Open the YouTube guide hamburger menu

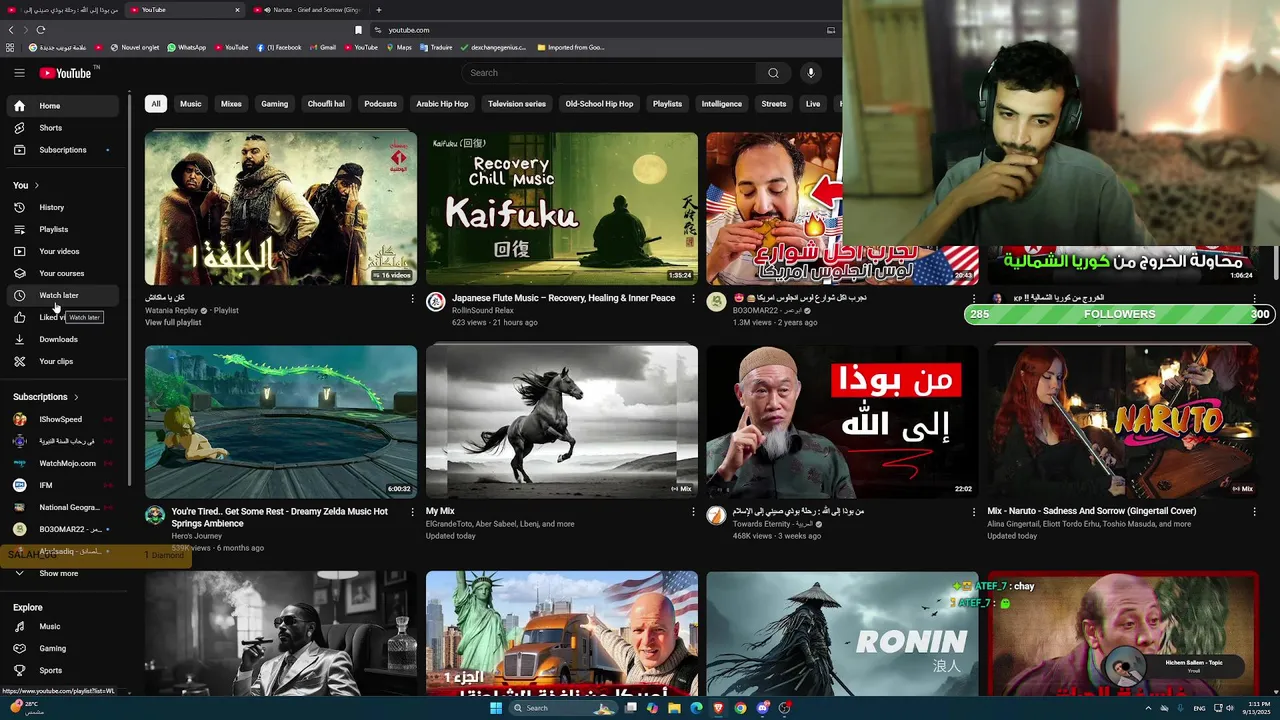[x=19, y=73]
